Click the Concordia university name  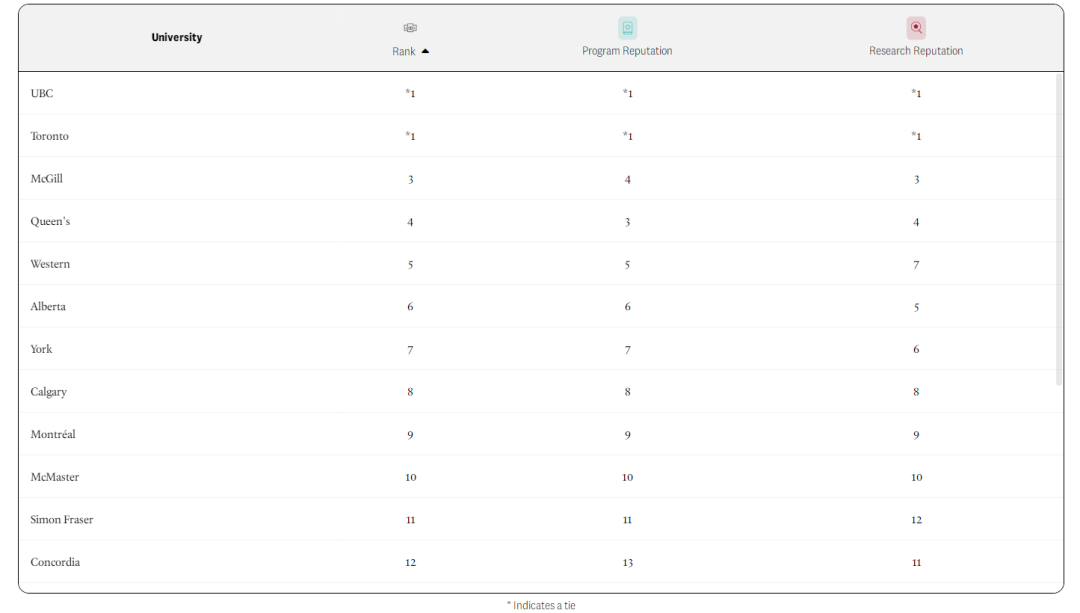coord(55,562)
